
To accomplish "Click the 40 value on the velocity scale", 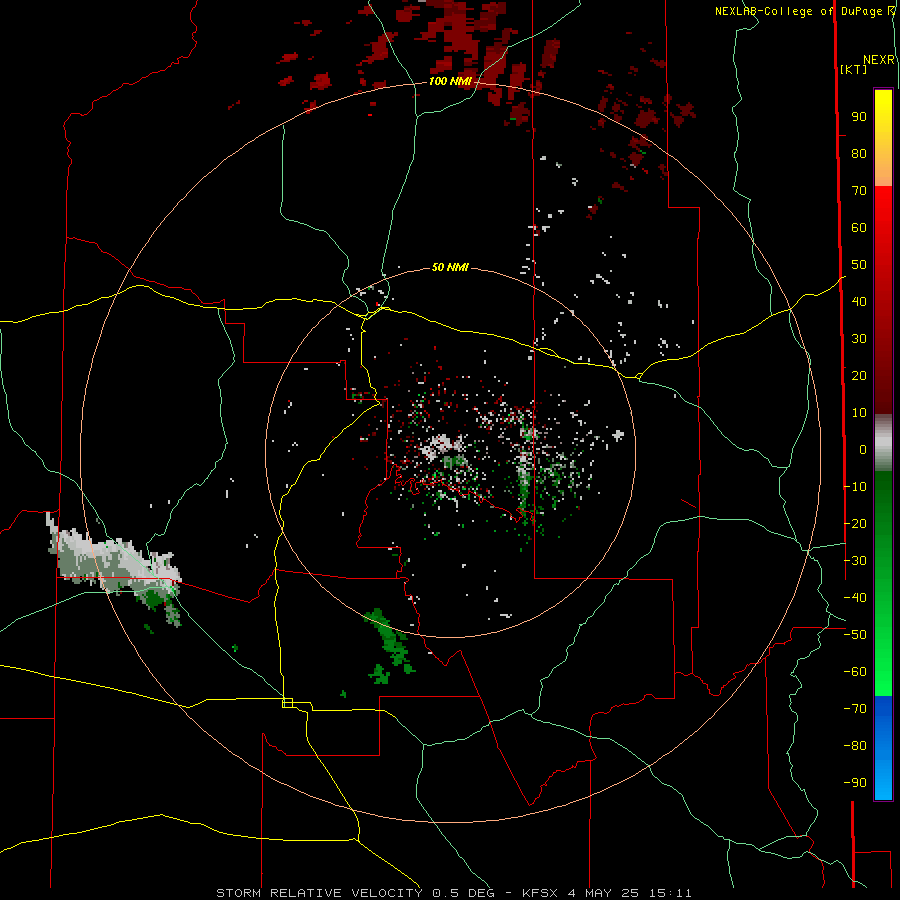I will click(859, 302).
